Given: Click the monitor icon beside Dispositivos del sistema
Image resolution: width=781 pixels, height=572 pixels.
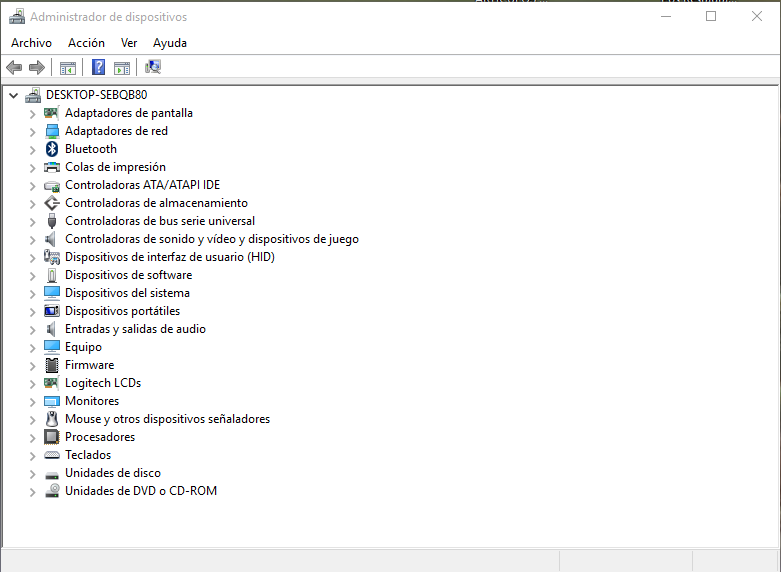Looking at the screenshot, I should tap(52, 293).
